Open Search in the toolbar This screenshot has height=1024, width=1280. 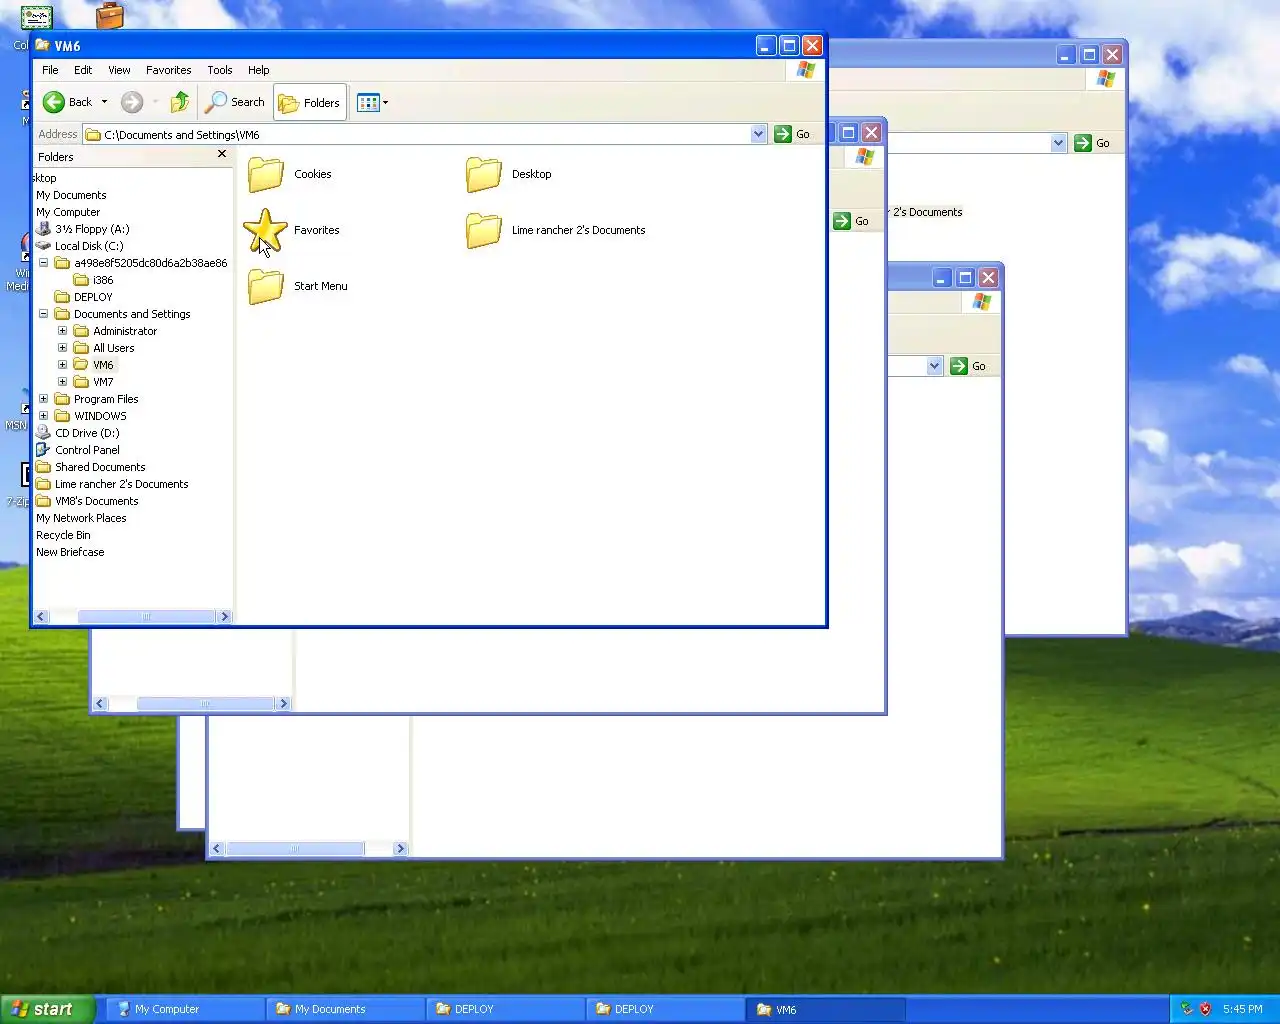click(x=235, y=102)
